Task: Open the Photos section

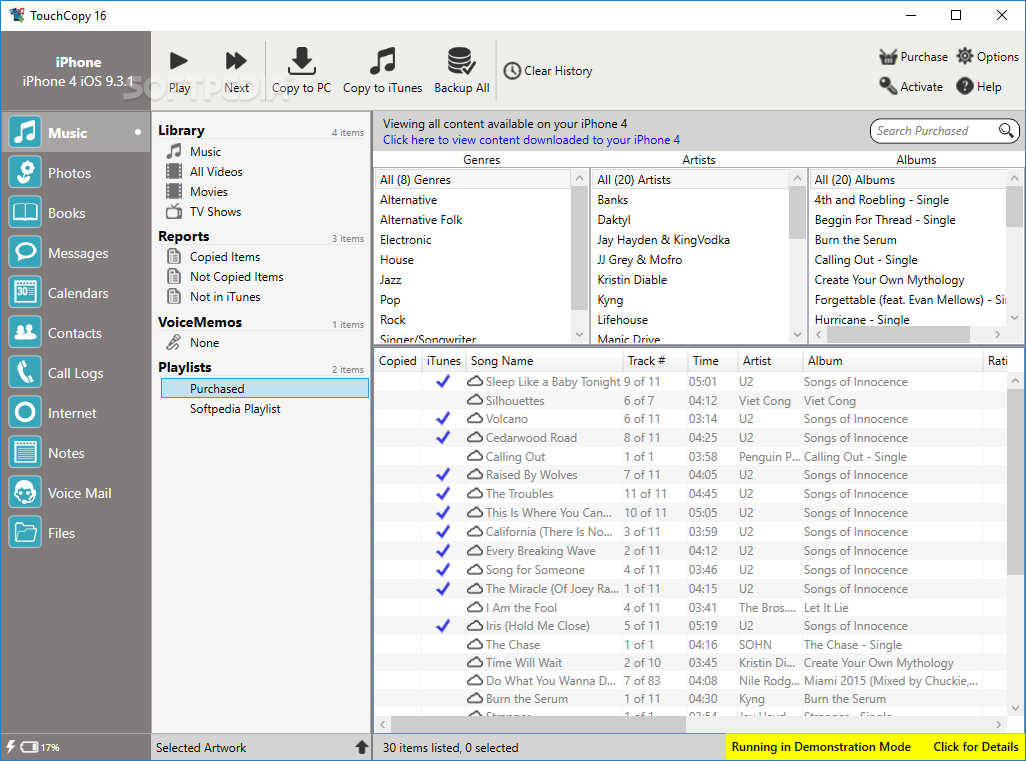Action: (75, 173)
